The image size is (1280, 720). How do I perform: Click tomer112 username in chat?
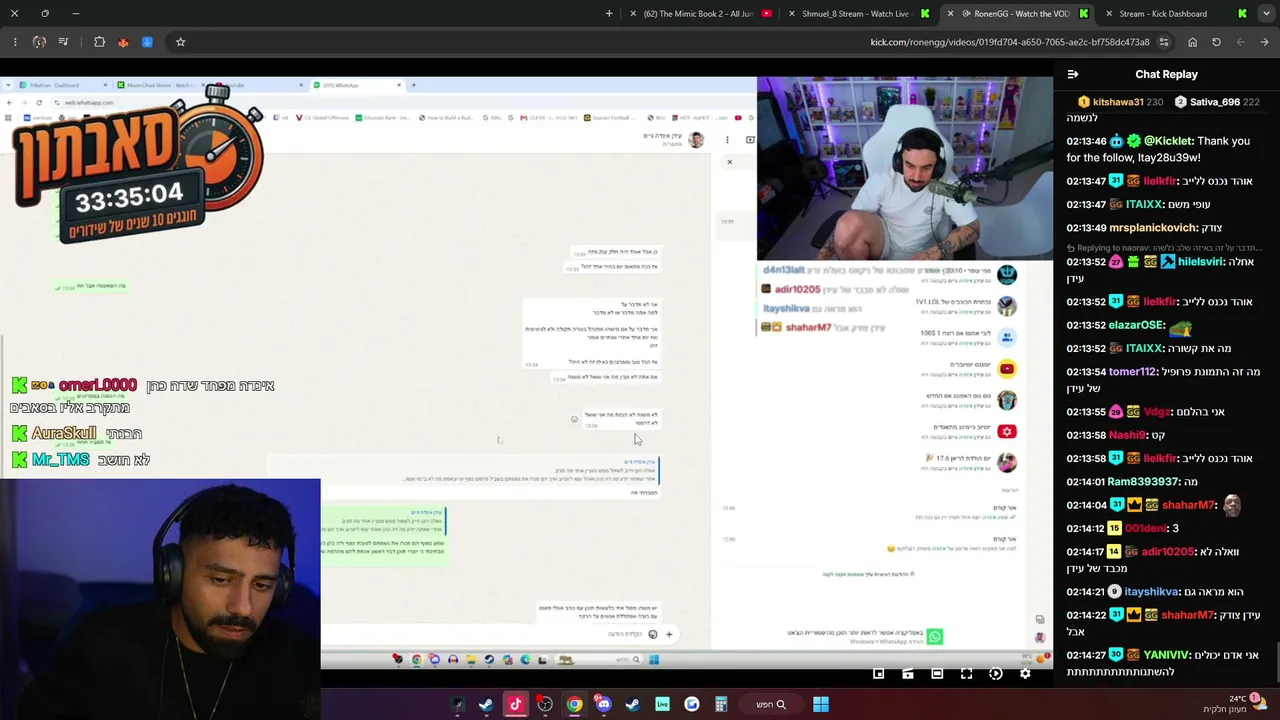pos(1132,372)
